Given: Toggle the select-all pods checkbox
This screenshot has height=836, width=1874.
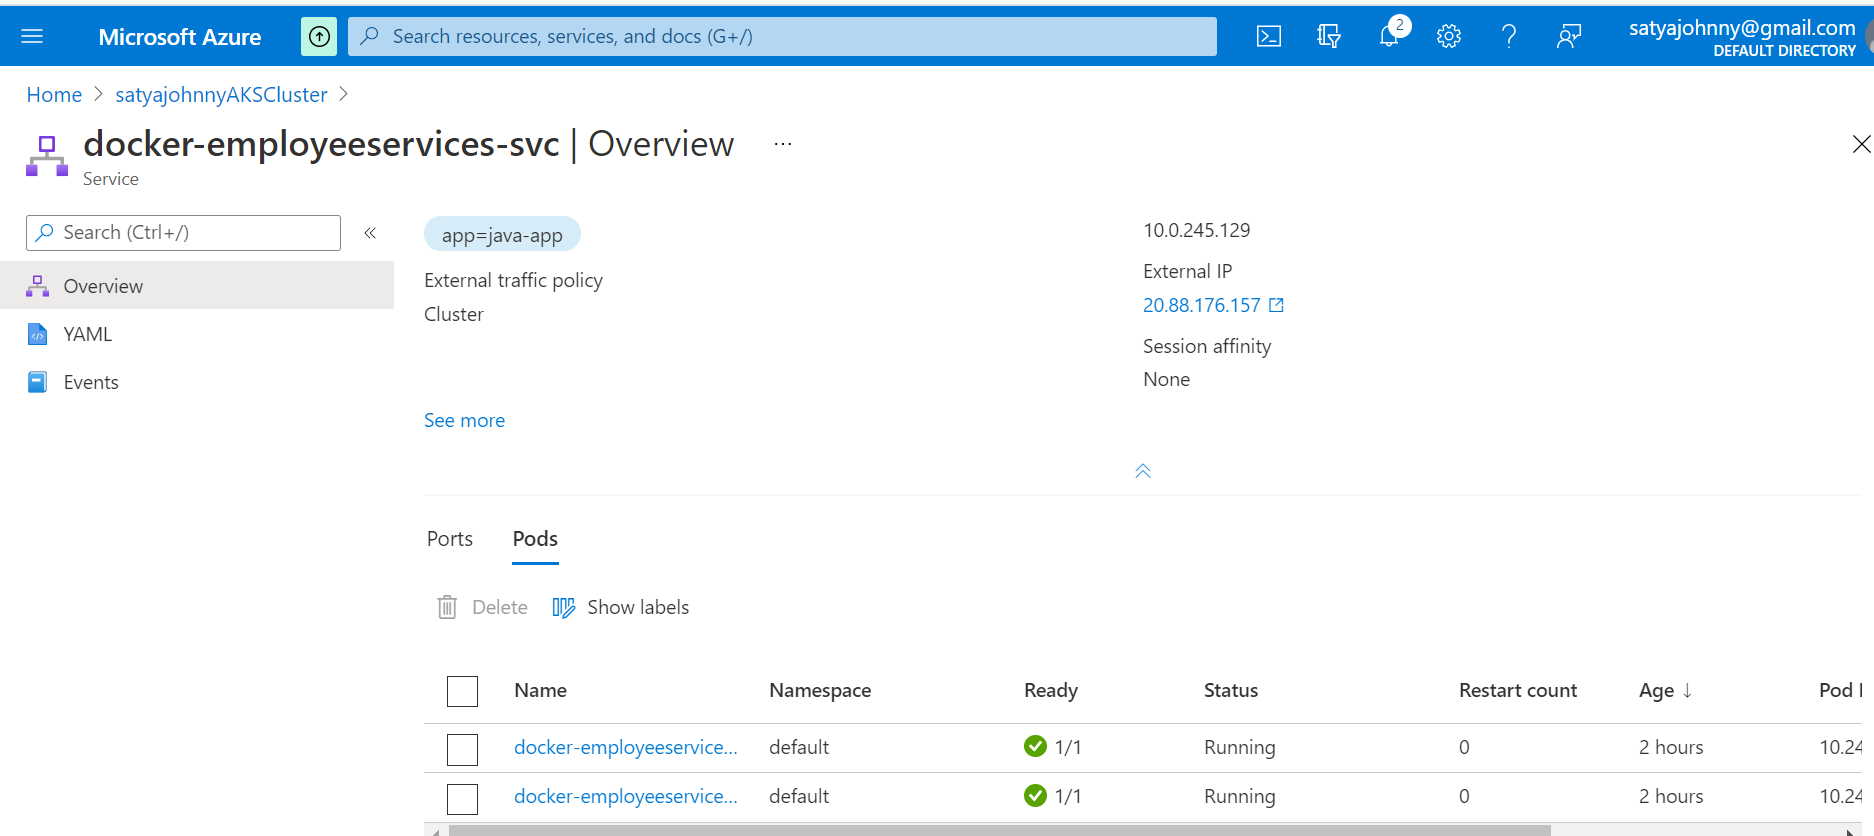Looking at the screenshot, I should (x=462, y=691).
